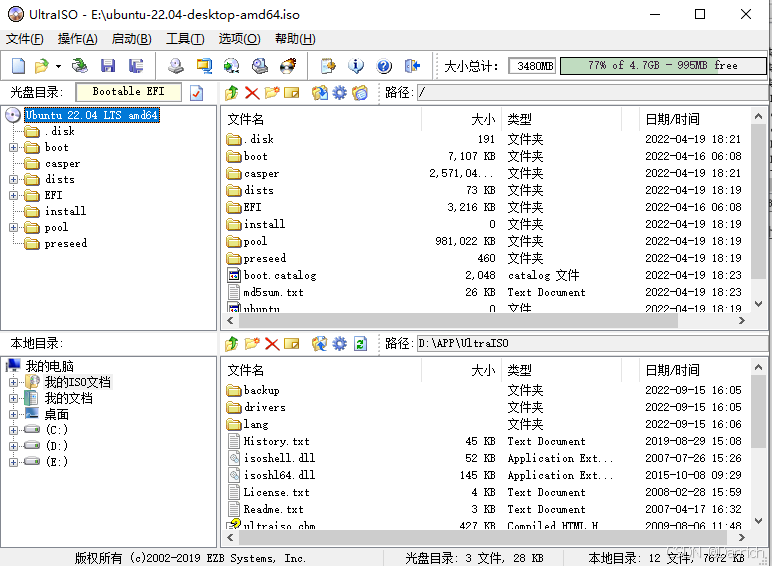Select Ubuntu 22.04 LTS amd64 root node
This screenshot has height=566, width=772.
tap(92, 115)
